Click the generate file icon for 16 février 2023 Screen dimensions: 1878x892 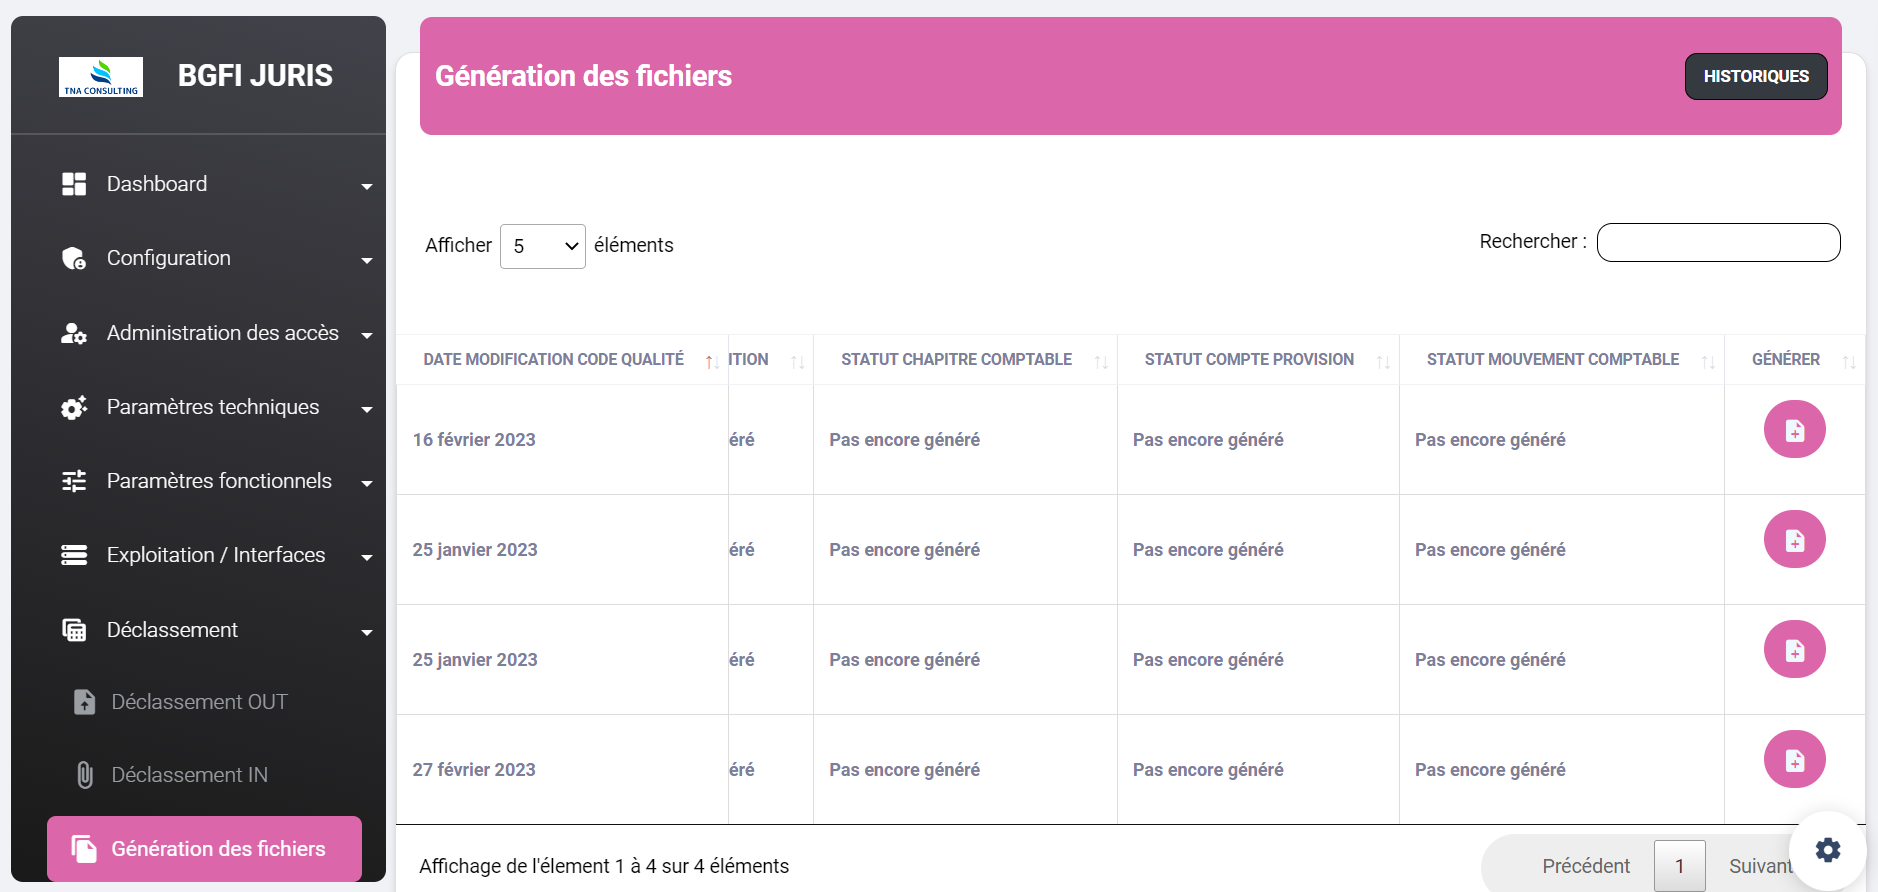[1794, 430]
